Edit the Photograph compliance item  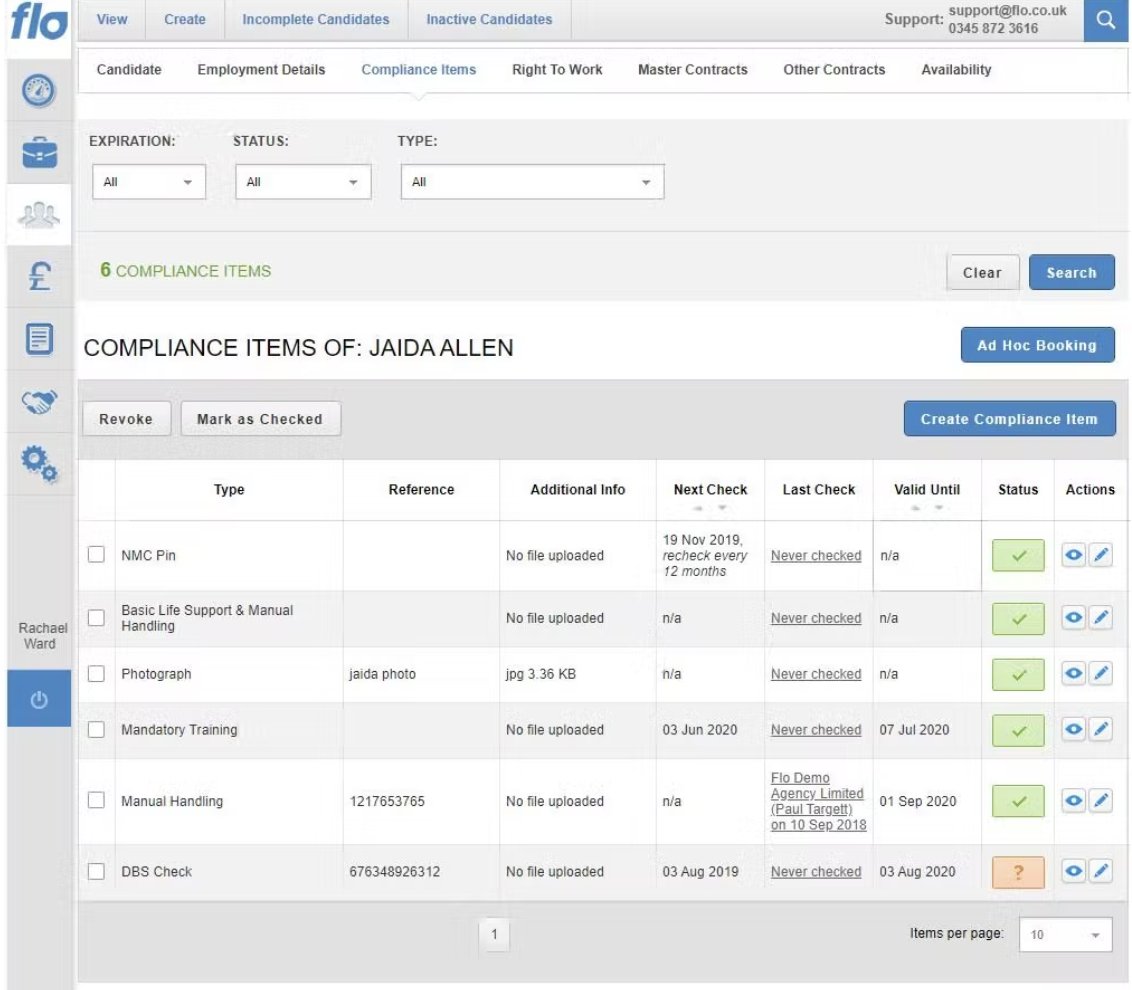point(1101,673)
